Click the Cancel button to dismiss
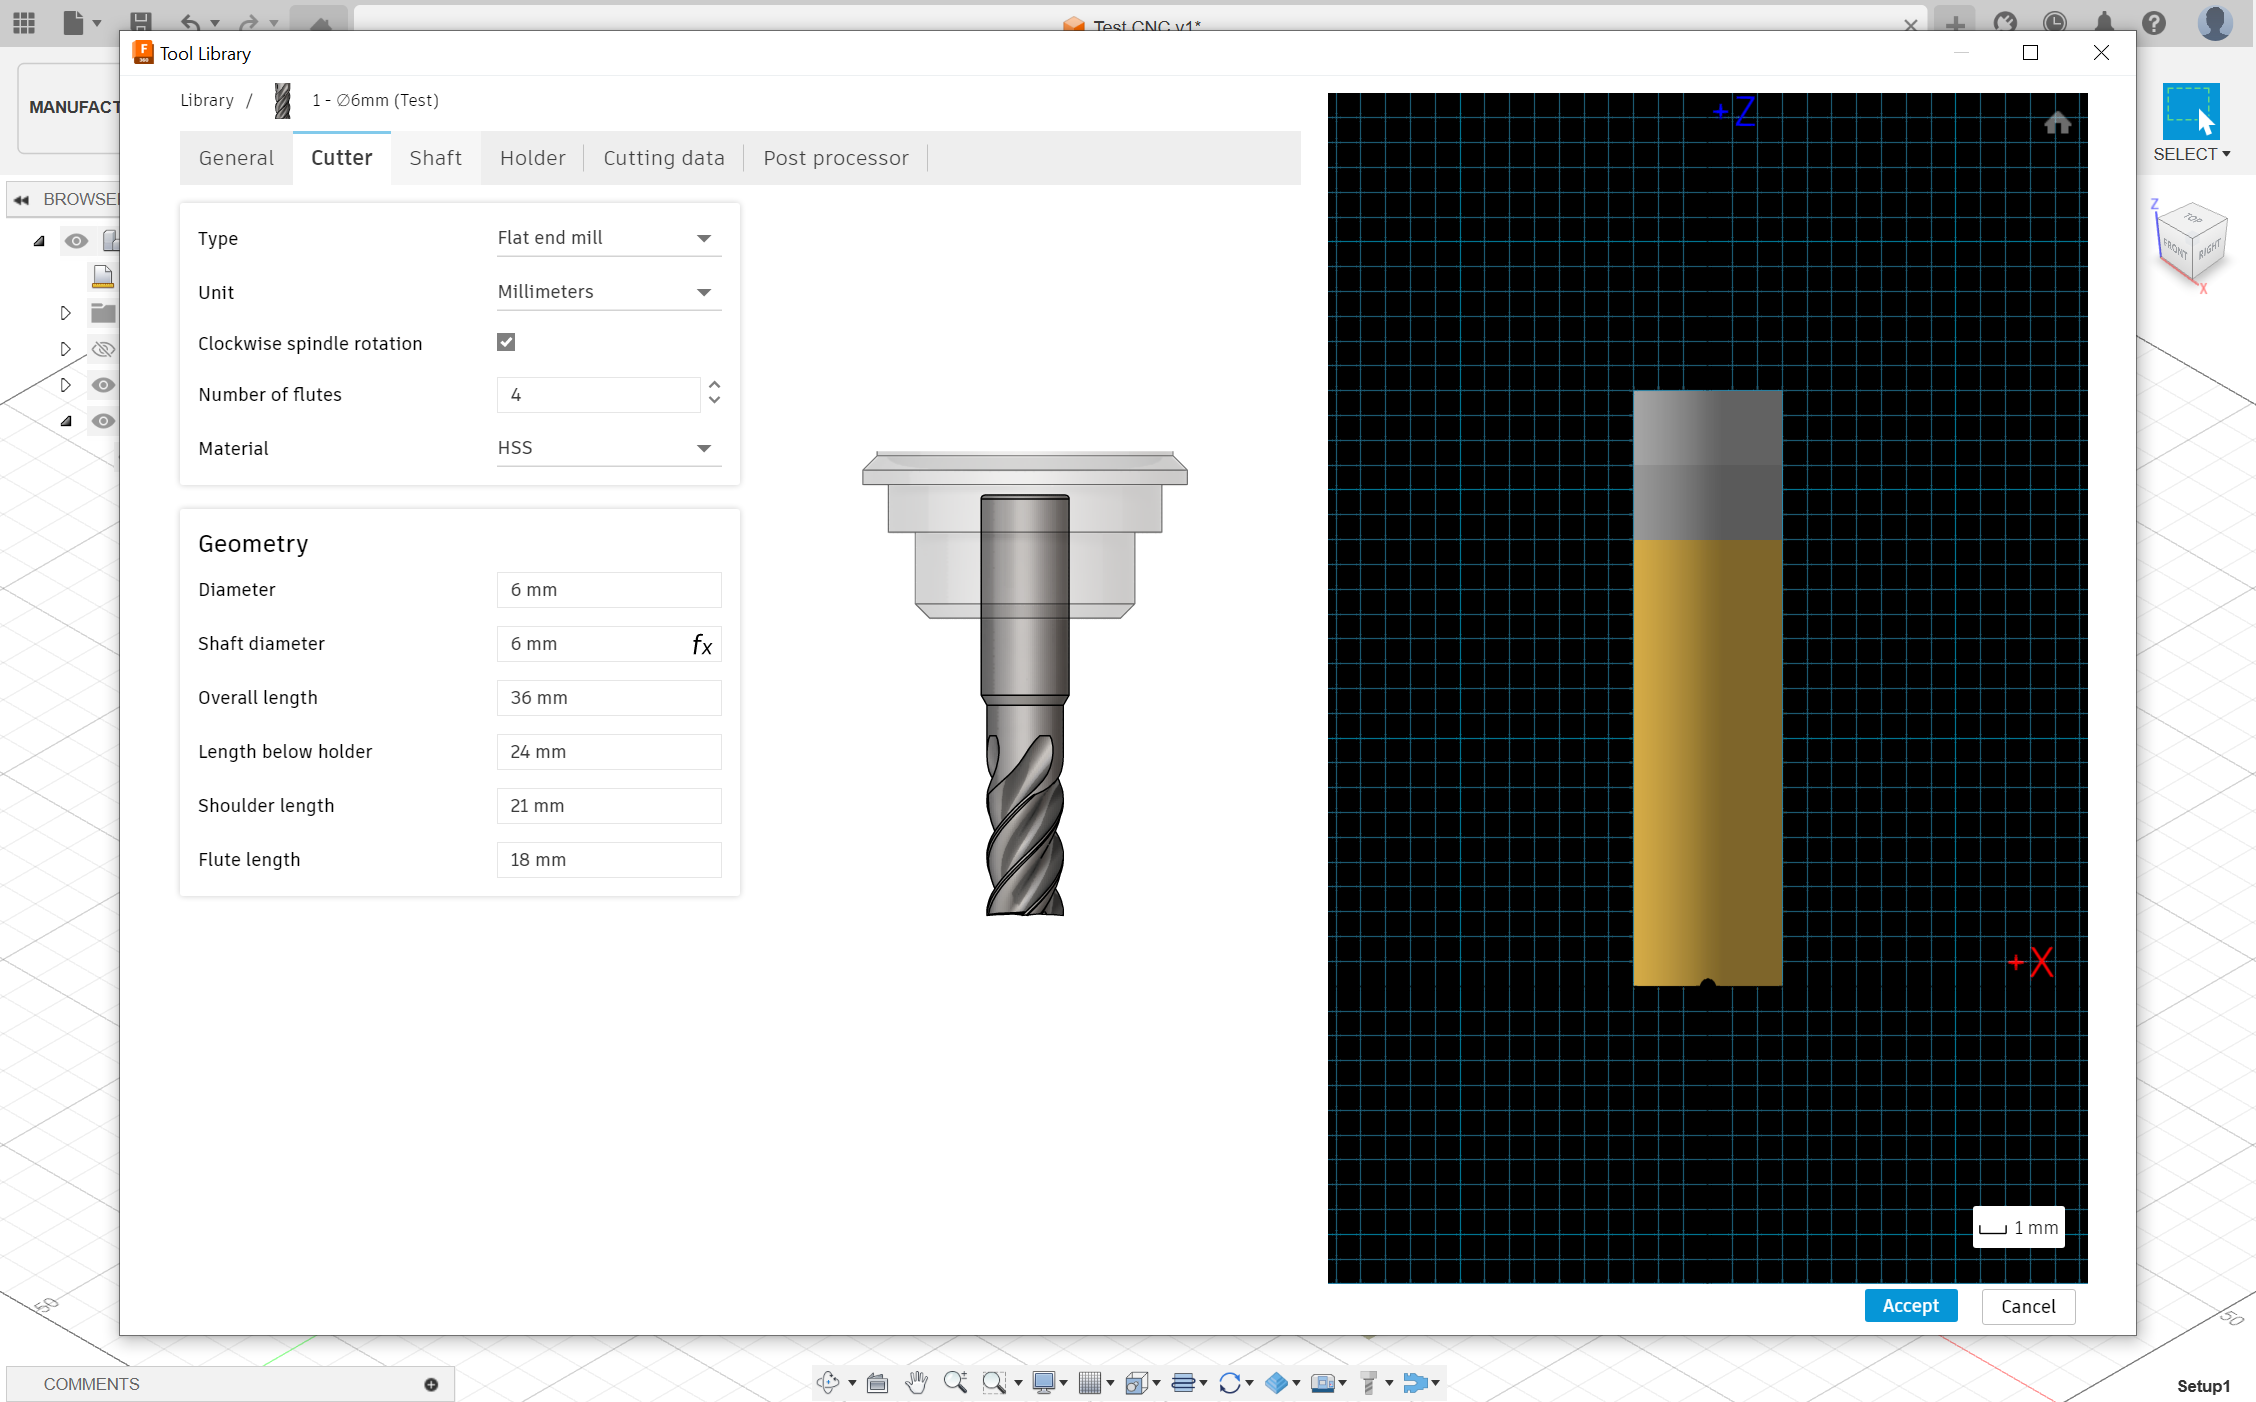Image resolution: width=2256 pixels, height=1402 pixels. point(2028,1305)
